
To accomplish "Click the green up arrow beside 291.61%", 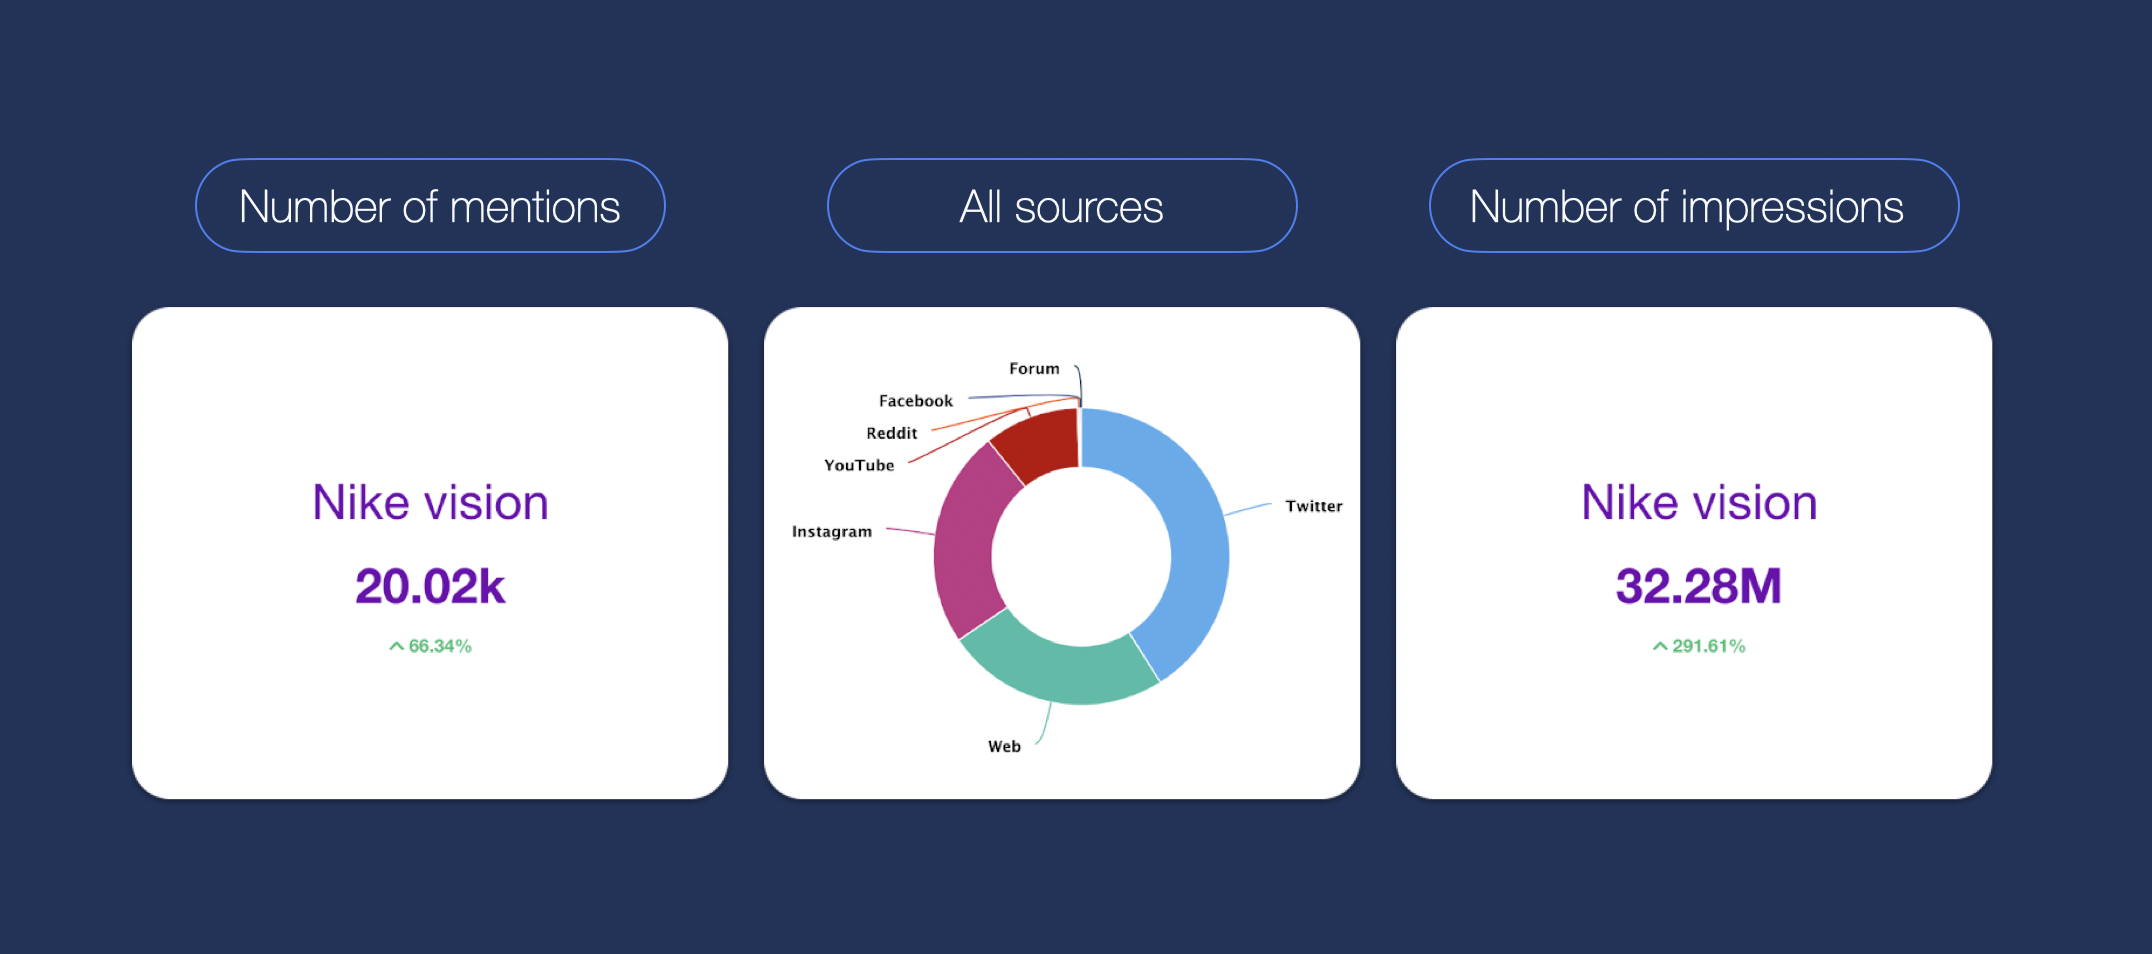I will (1660, 646).
